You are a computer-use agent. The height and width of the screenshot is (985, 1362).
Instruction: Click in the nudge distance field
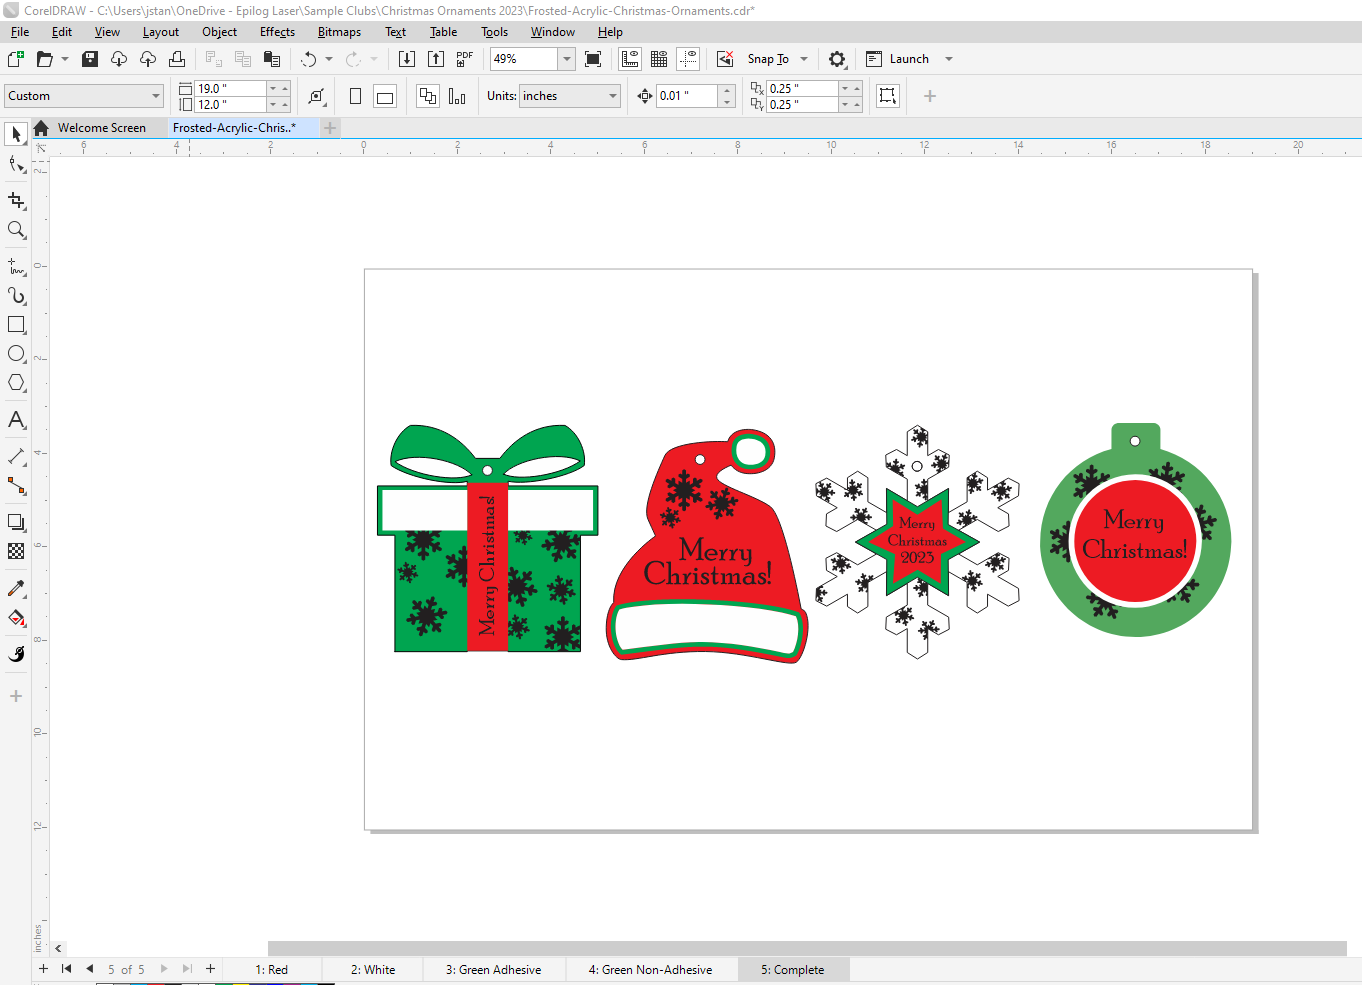pos(686,96)
